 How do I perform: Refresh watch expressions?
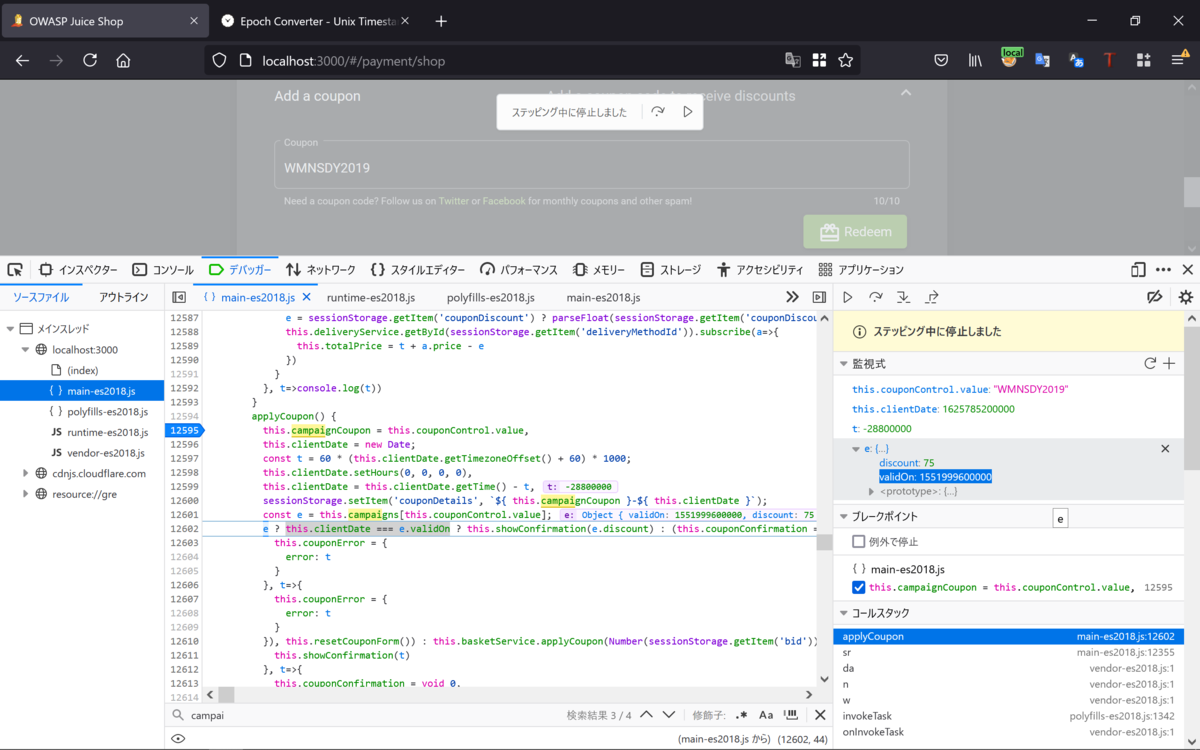1150,364
